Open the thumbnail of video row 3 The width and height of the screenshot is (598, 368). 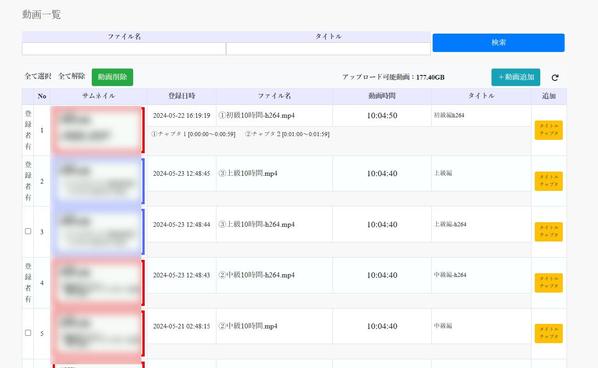pos(97,231)
